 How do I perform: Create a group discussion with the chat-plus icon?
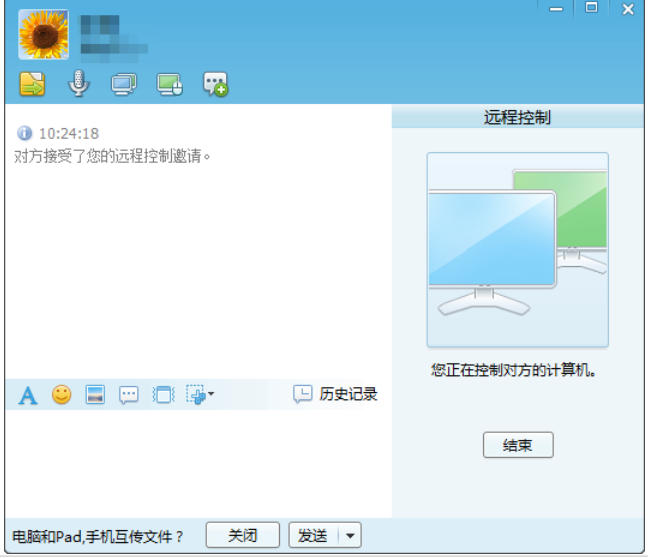[x=215, y=84]
